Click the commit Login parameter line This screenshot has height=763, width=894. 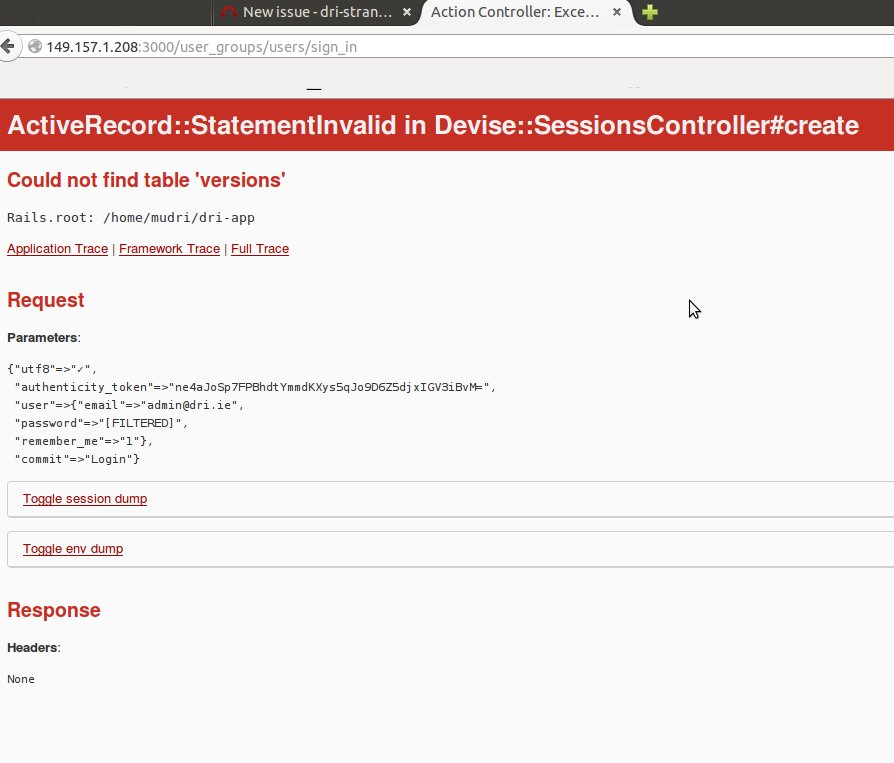tap(77, 459)
